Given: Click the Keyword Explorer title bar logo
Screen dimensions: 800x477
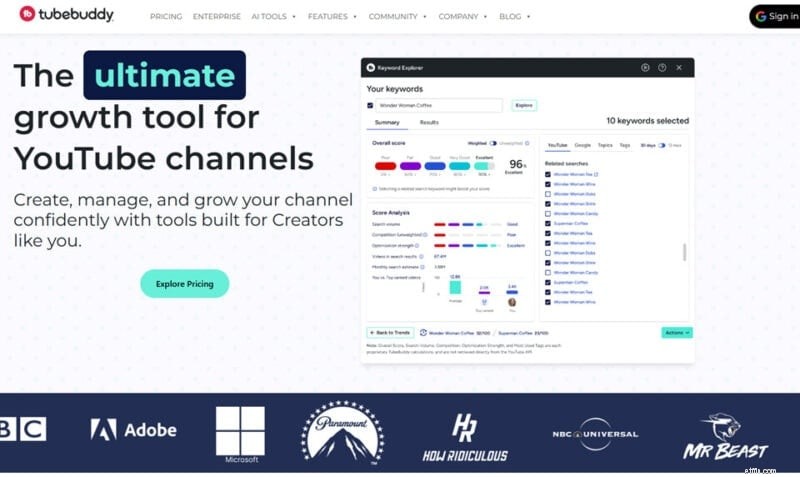Looking at the screenshot, I should tap(371, 67).
